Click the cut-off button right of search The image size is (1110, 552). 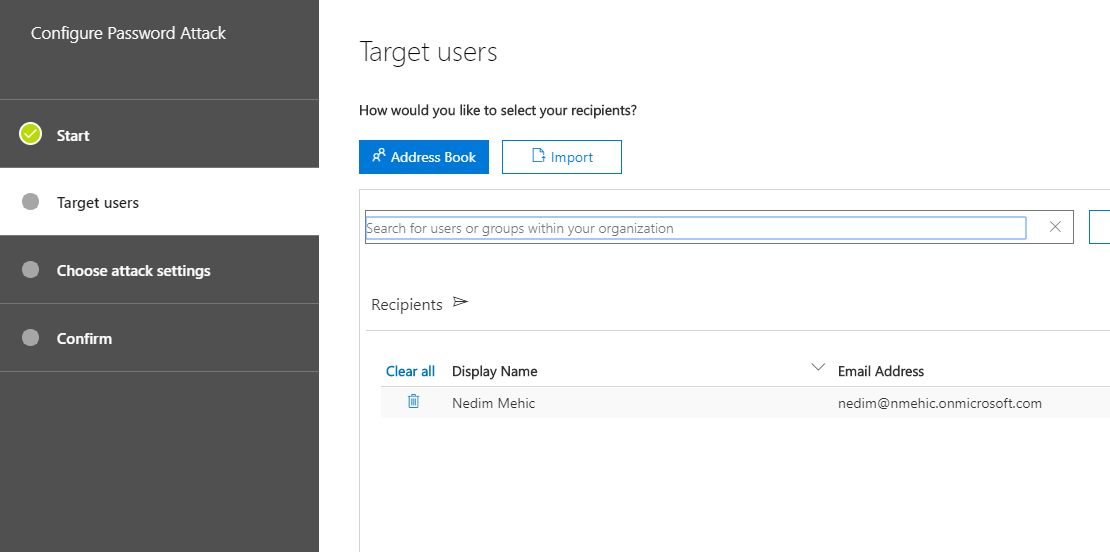coord(1100,227)
